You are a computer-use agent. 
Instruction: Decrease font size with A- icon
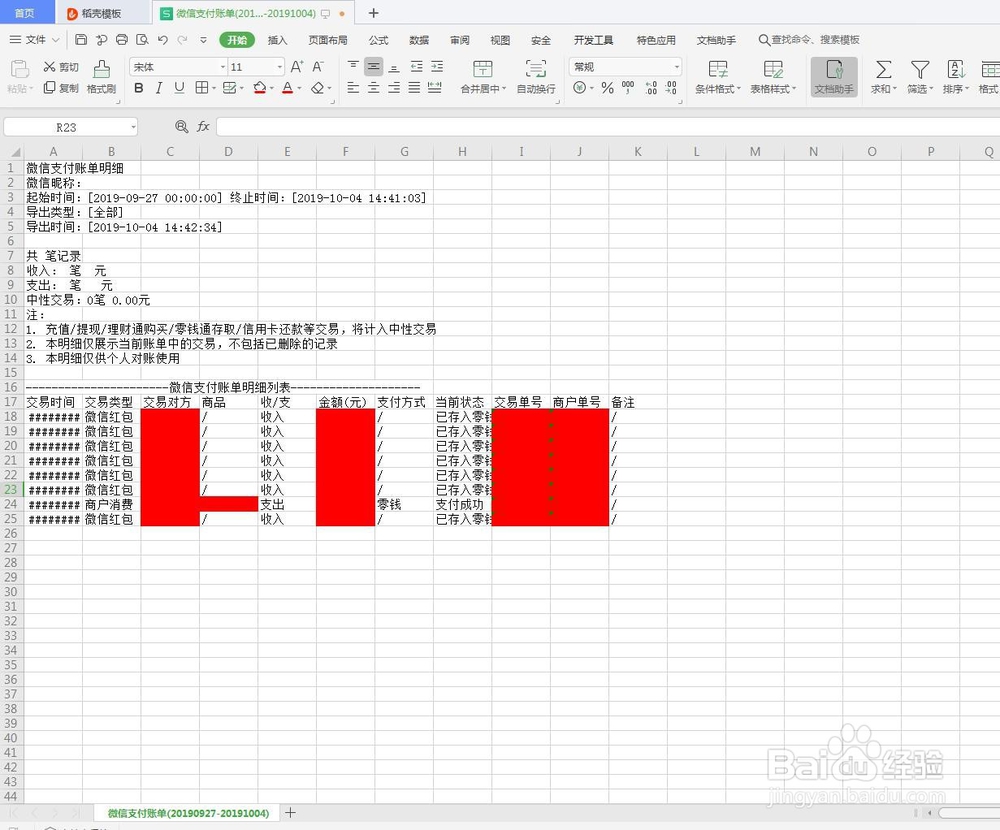pyautogui.click(x=318, y=67)
